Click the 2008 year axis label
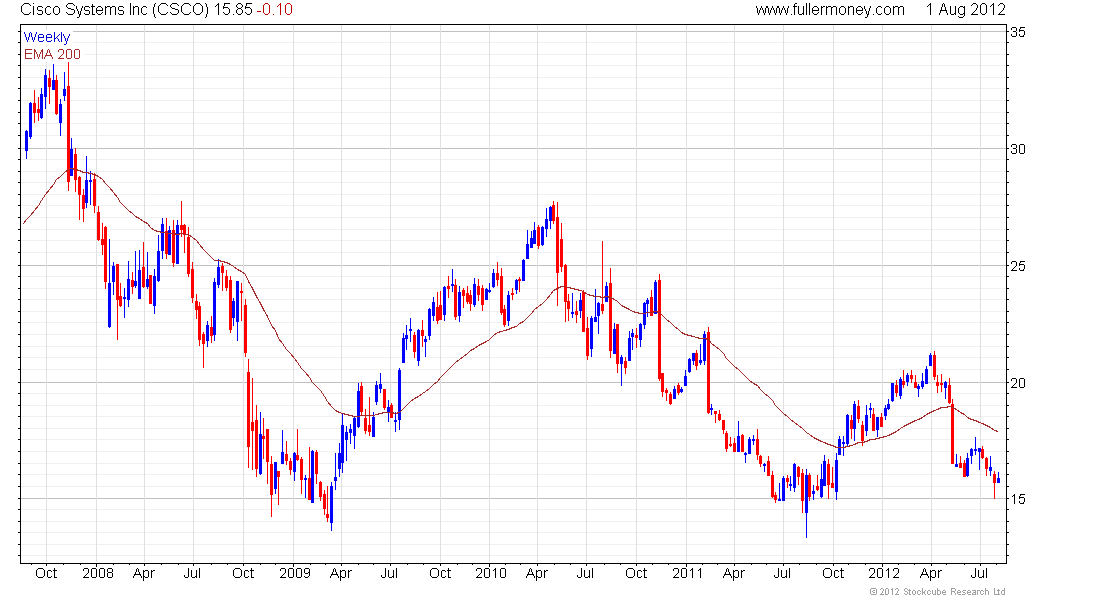This screenshot has width=1100, height=600. pyautogui.click(x=98, y=573)
